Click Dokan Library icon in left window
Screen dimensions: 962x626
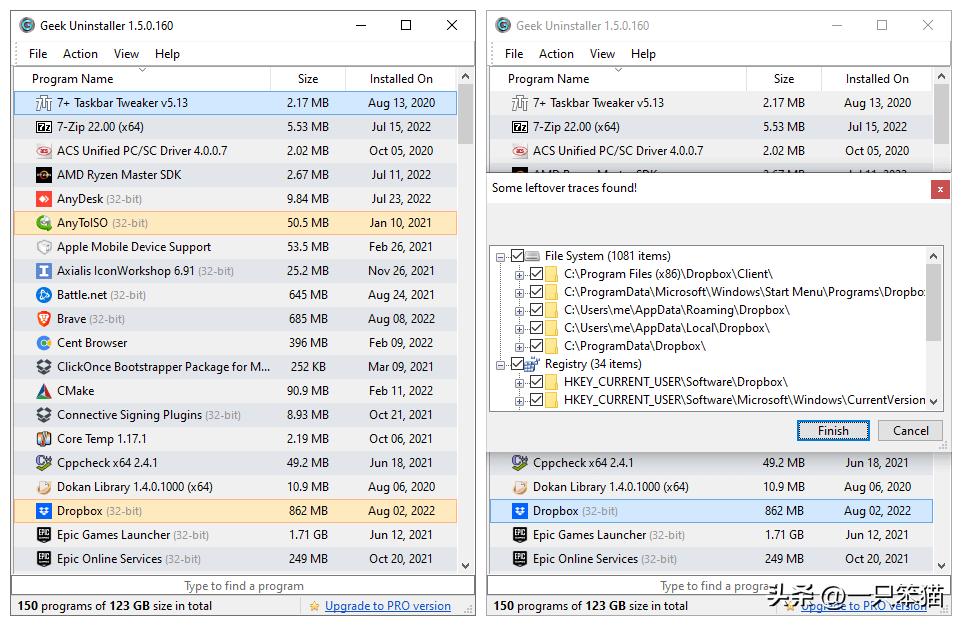point(44,487)
